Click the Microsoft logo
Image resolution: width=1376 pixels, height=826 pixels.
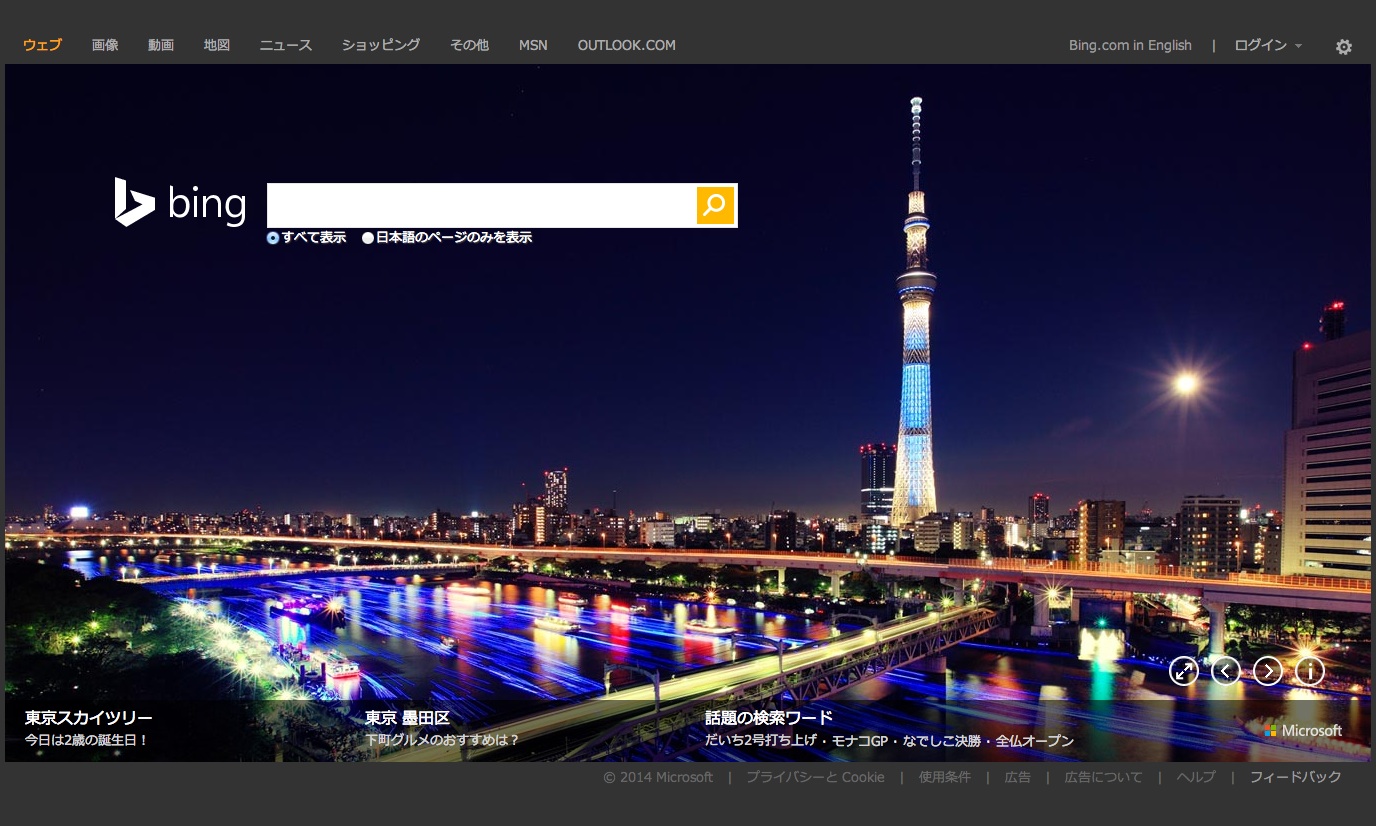pos(1303,731)
